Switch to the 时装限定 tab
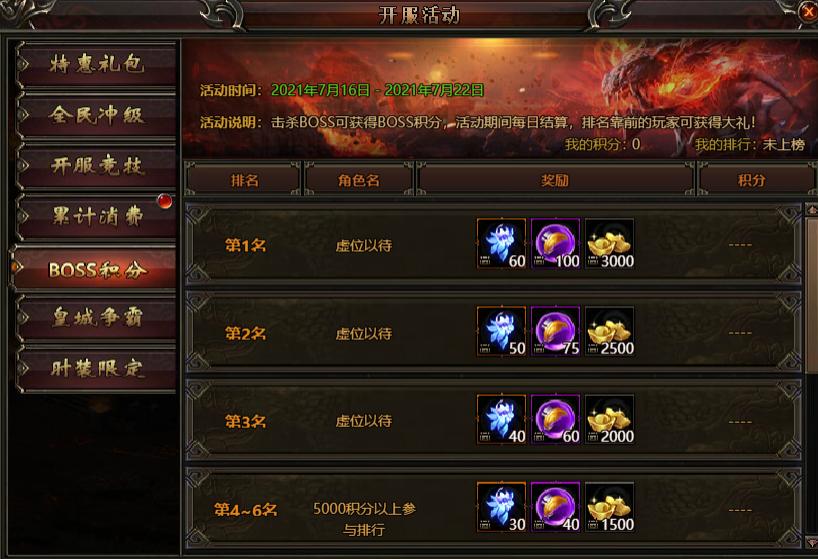Viewport: 818px width, 559px height. pos(97,369)
